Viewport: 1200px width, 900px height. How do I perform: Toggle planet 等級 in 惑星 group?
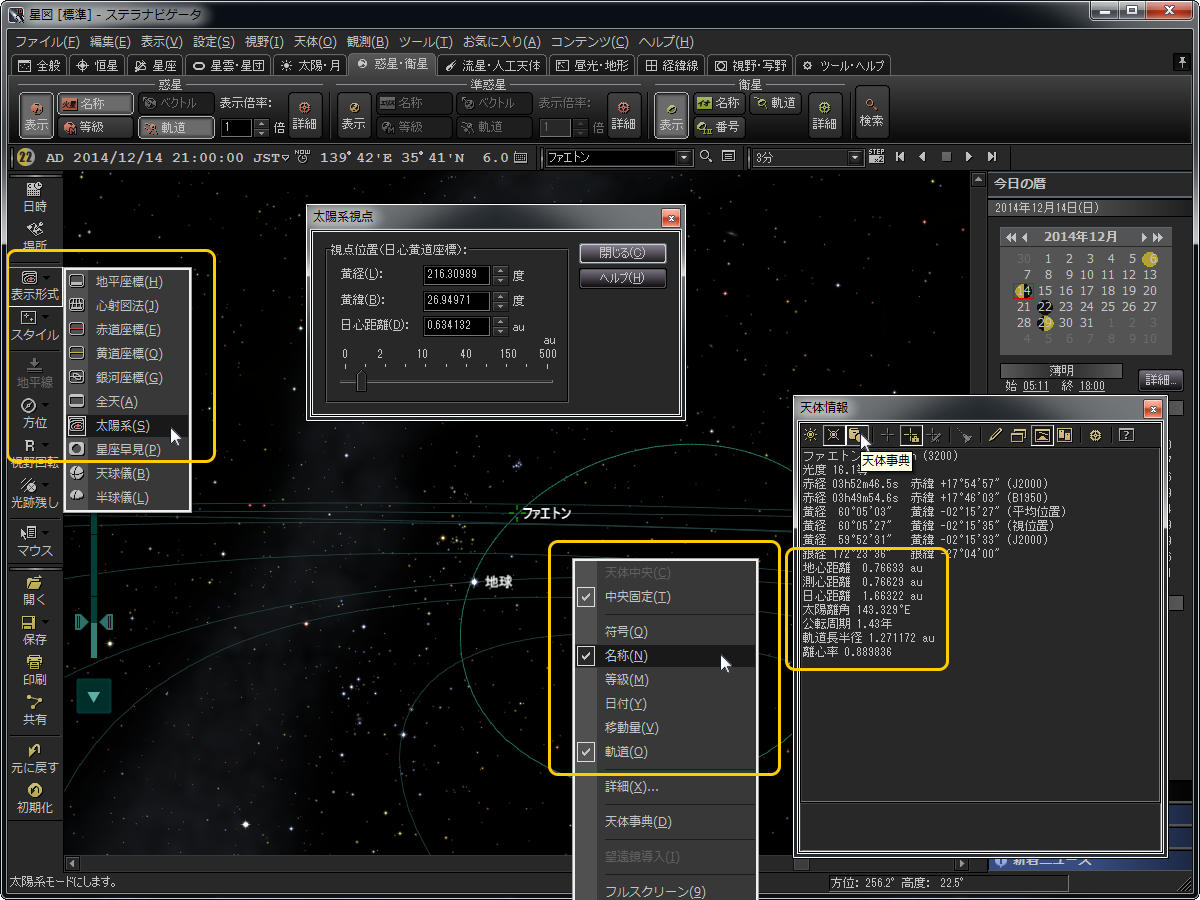pyautogui.click(x=95, y=128)
